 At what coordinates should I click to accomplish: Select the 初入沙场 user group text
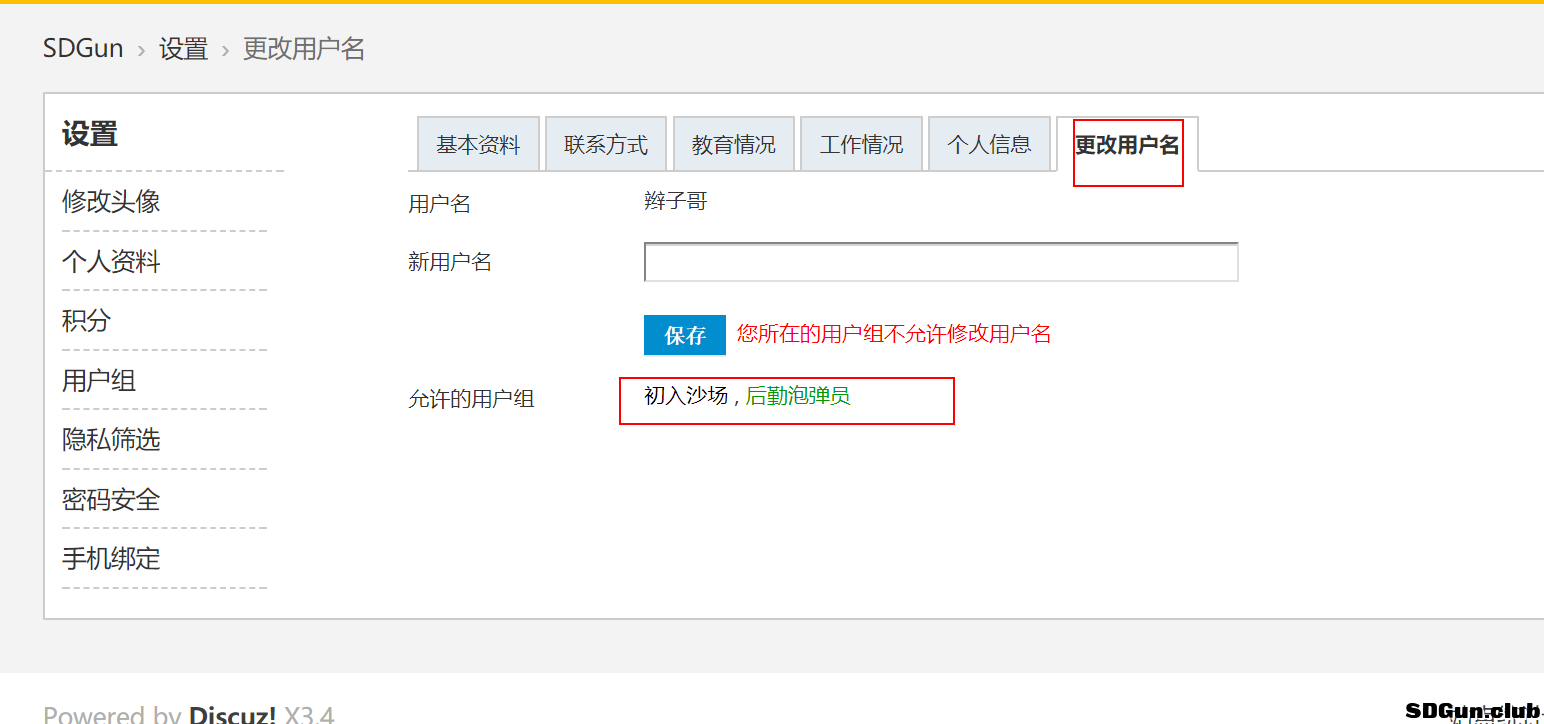click(686, 396)
